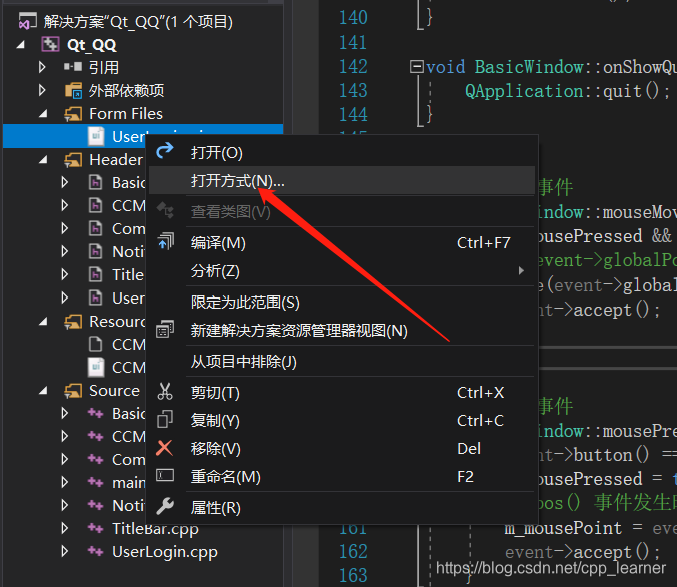
Task: Click line number 162 in editor
Action: point(353,551)
